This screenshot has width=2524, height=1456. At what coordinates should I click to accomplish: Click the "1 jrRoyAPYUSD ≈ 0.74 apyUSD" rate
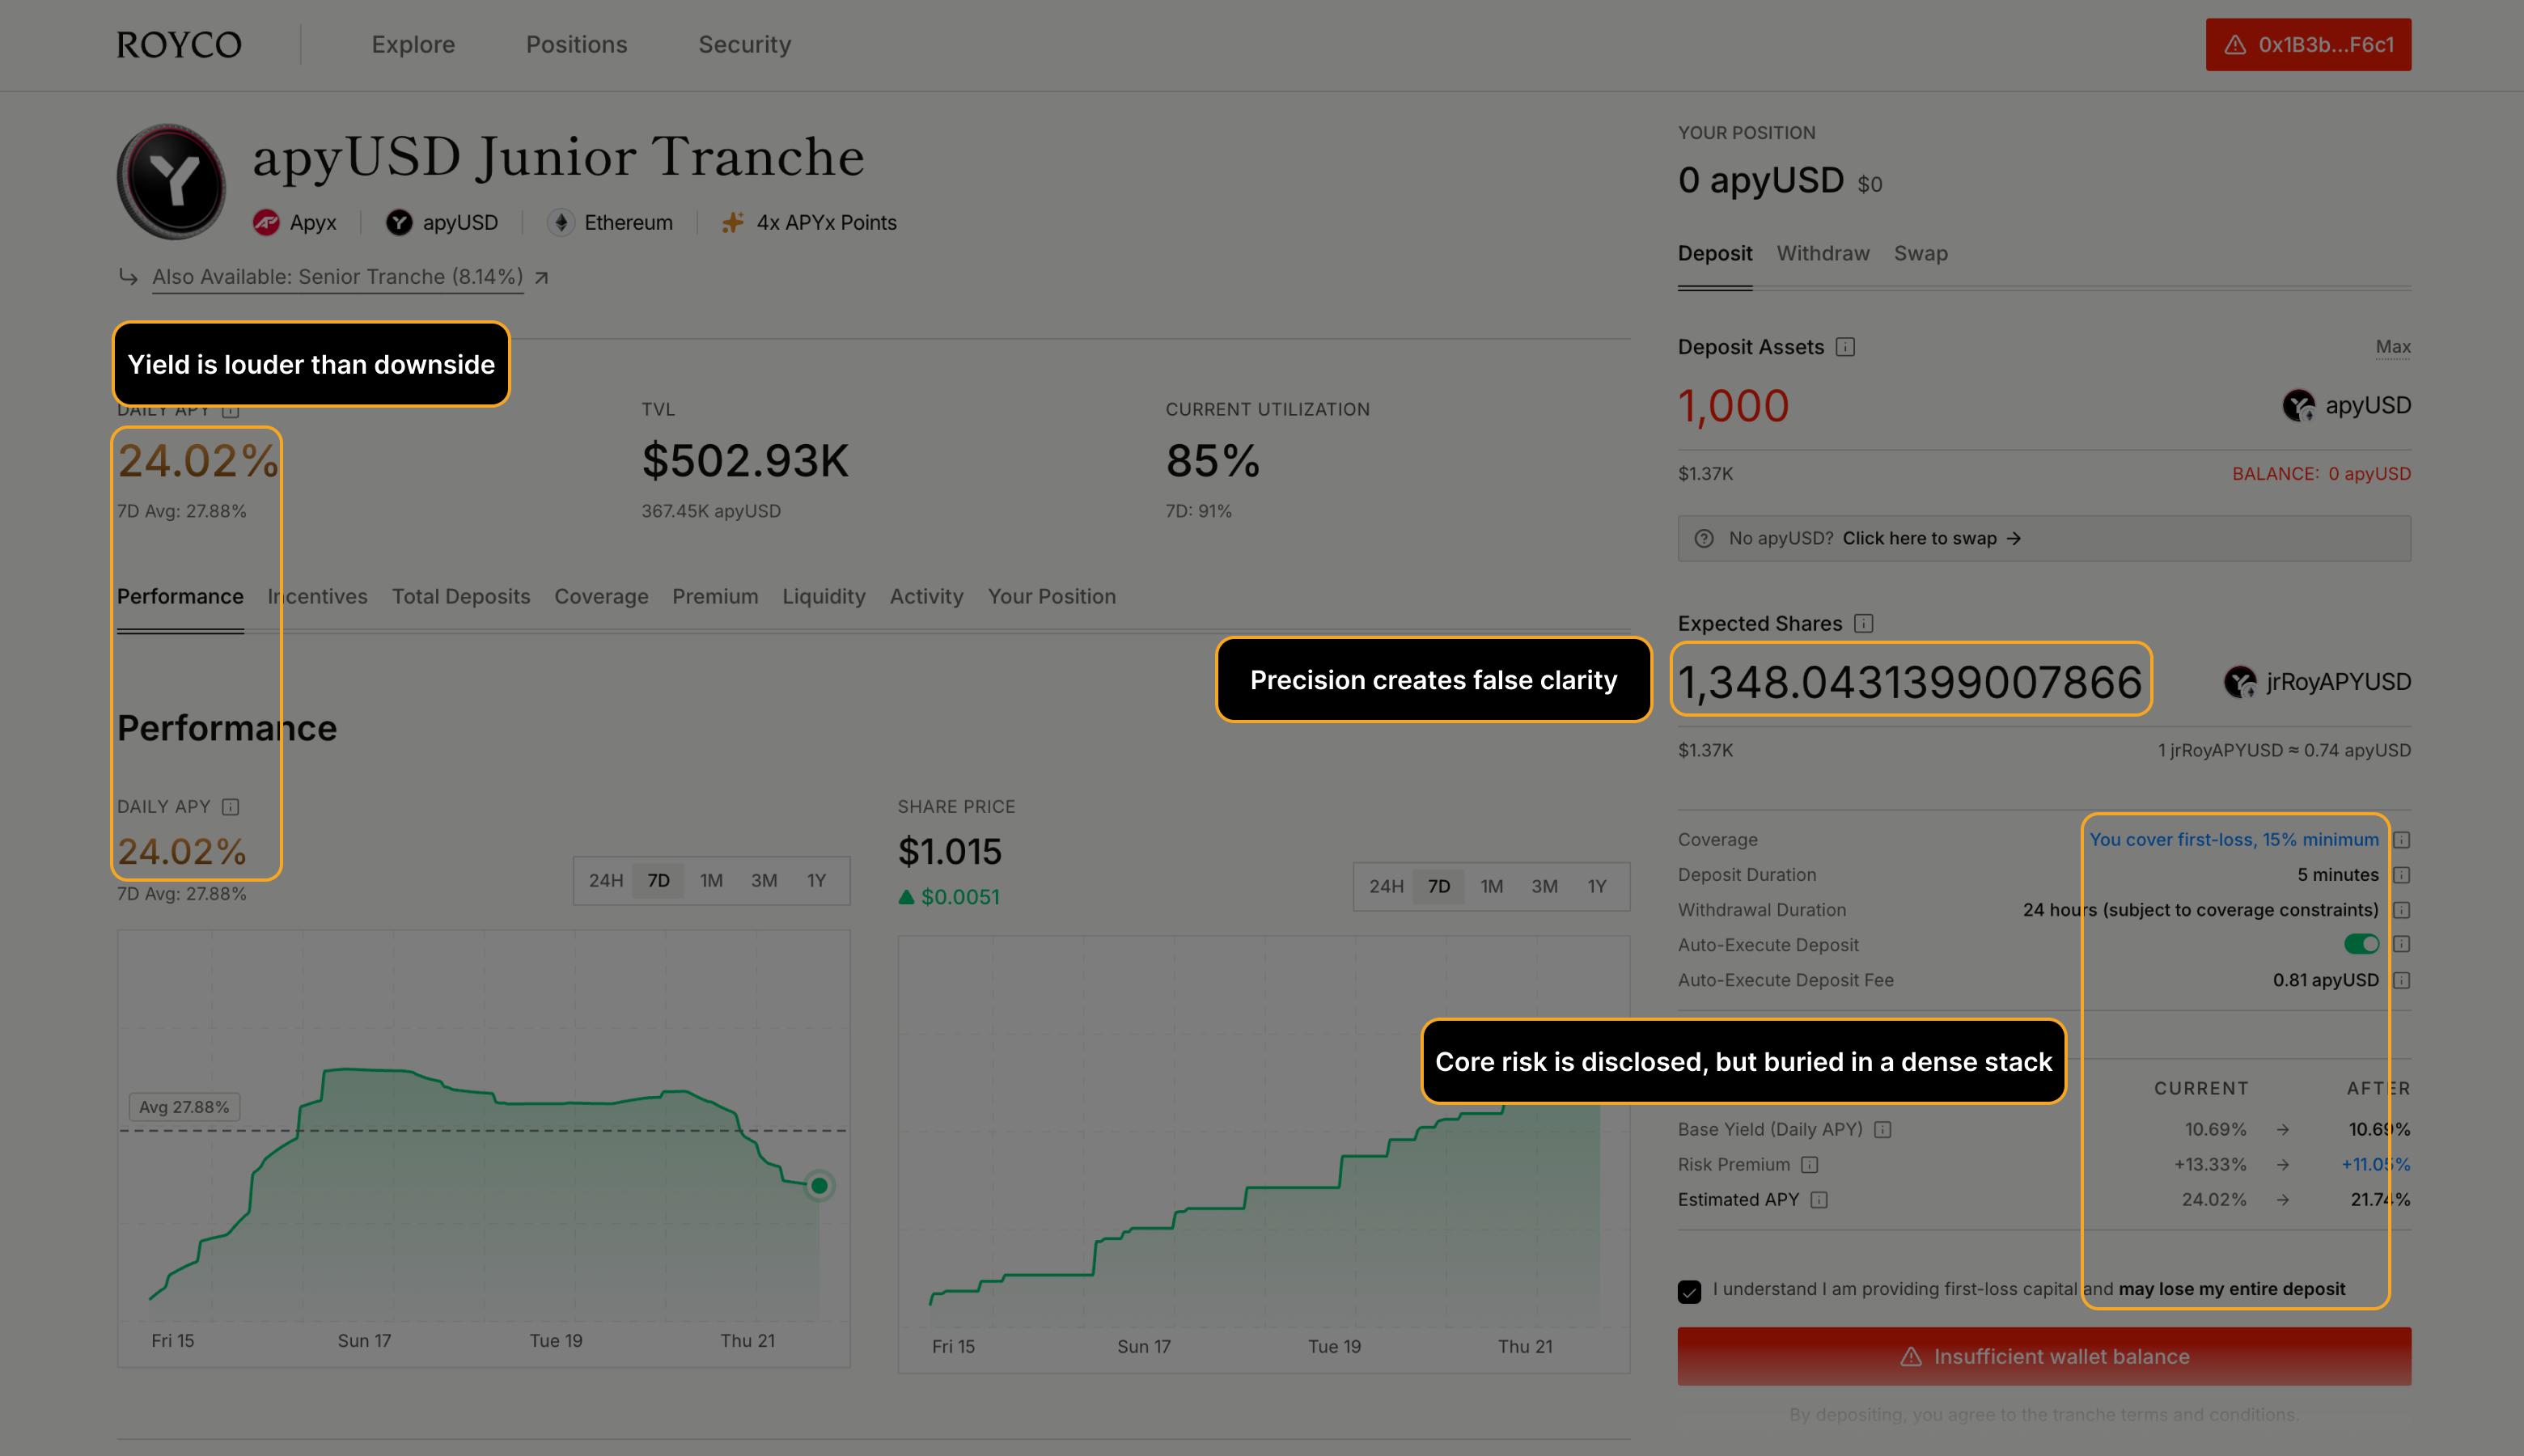click(x=2284, y=751)
